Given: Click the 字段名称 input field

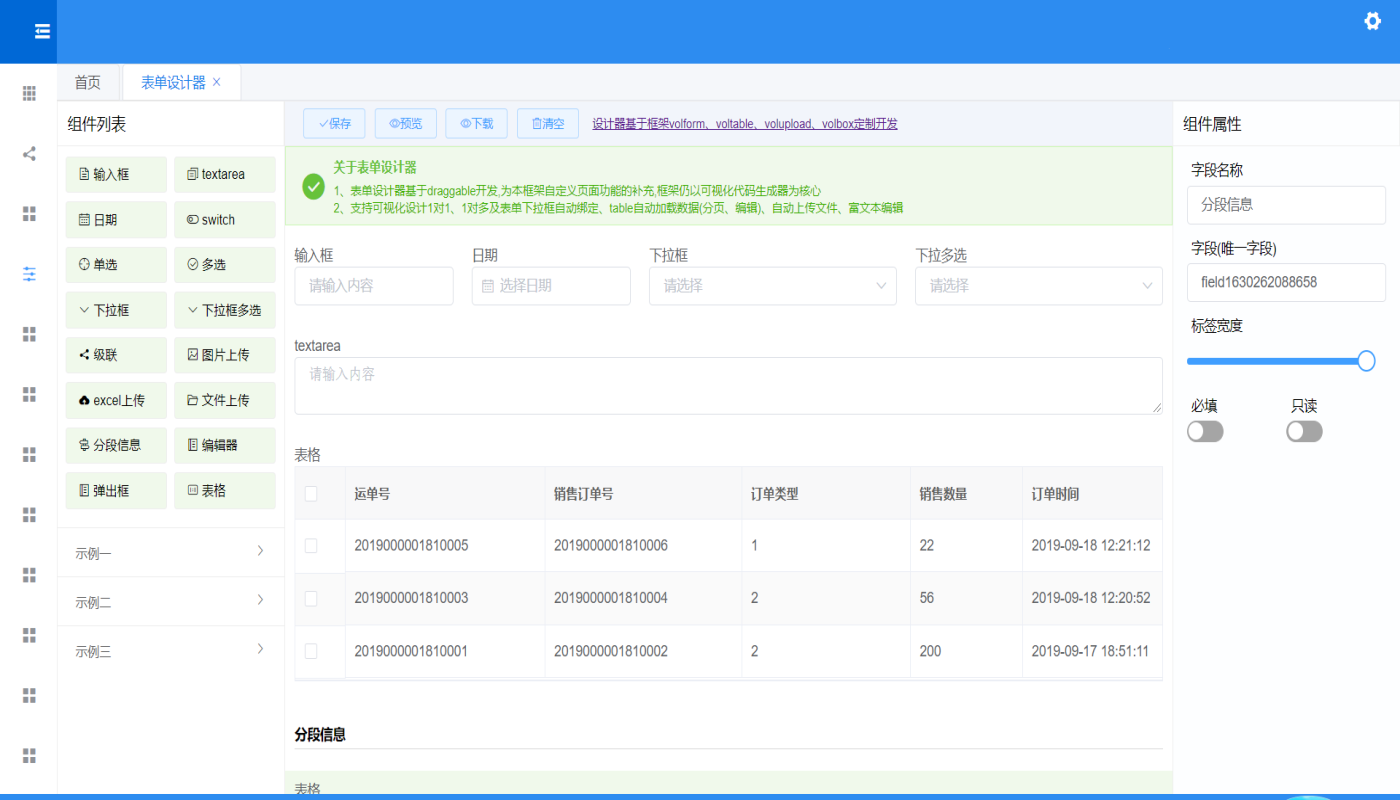Looking at the screenshot, I should (x=1286, y=204).
